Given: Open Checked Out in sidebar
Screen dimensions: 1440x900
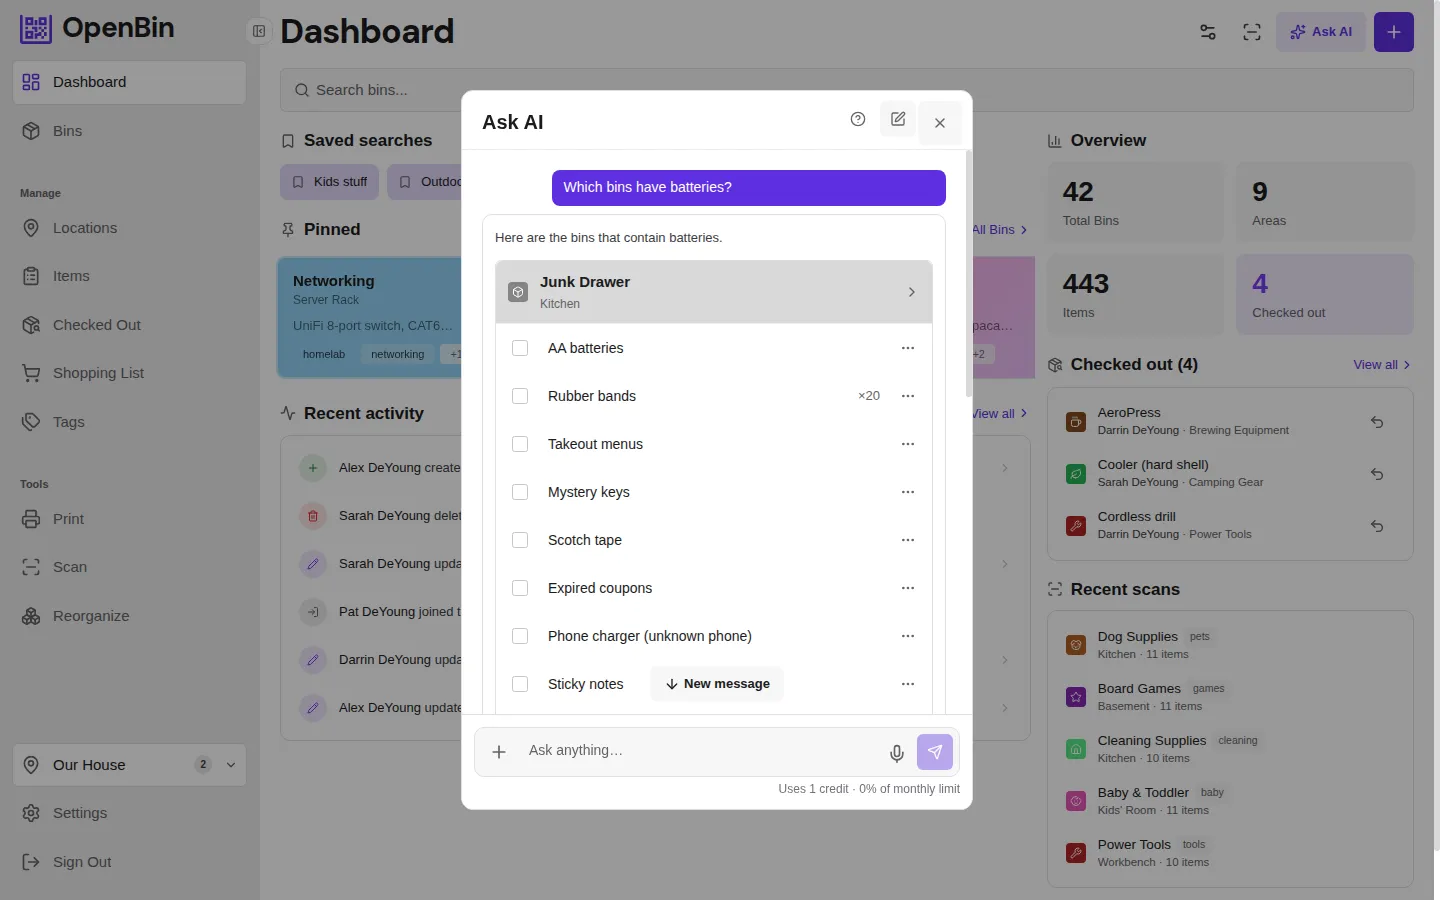Looking at the screenshot, I should [x=129, y=325].
